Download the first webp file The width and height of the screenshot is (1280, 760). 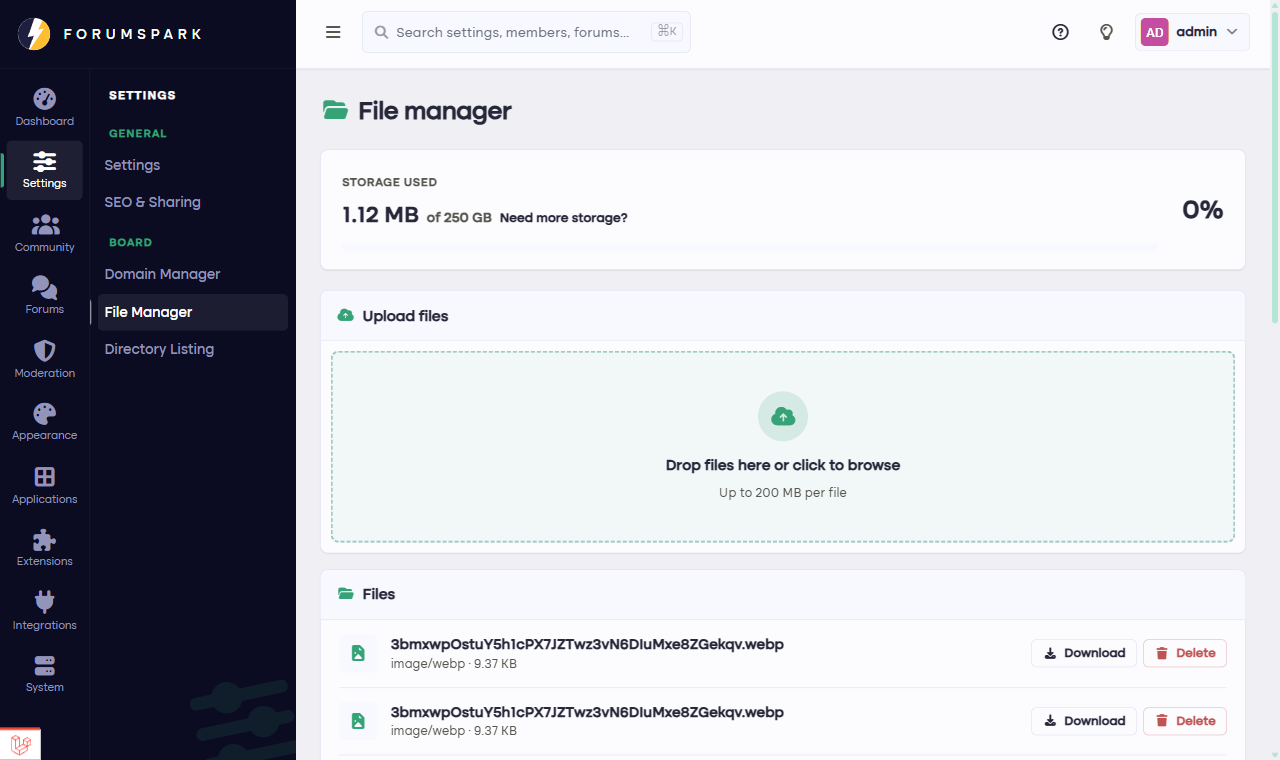click(x=1084, y=653)
